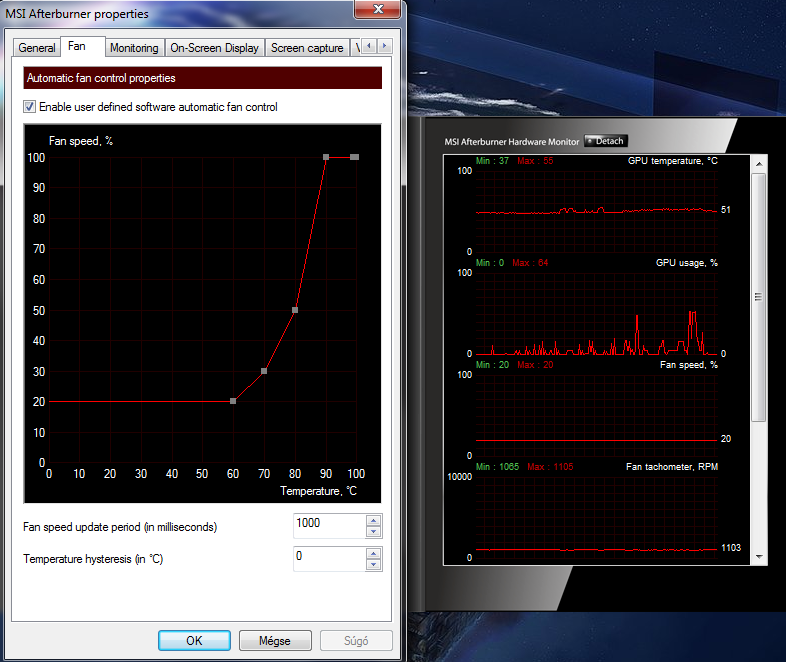
Task: Open the On-Screen Display tab
Action: tap(214, 48)
